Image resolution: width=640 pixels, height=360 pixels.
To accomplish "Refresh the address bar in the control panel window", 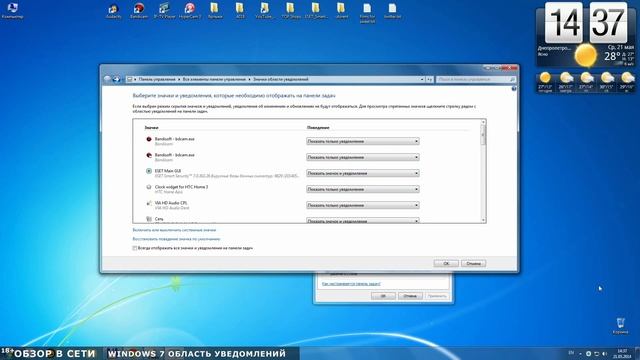I will click(429, 80).
